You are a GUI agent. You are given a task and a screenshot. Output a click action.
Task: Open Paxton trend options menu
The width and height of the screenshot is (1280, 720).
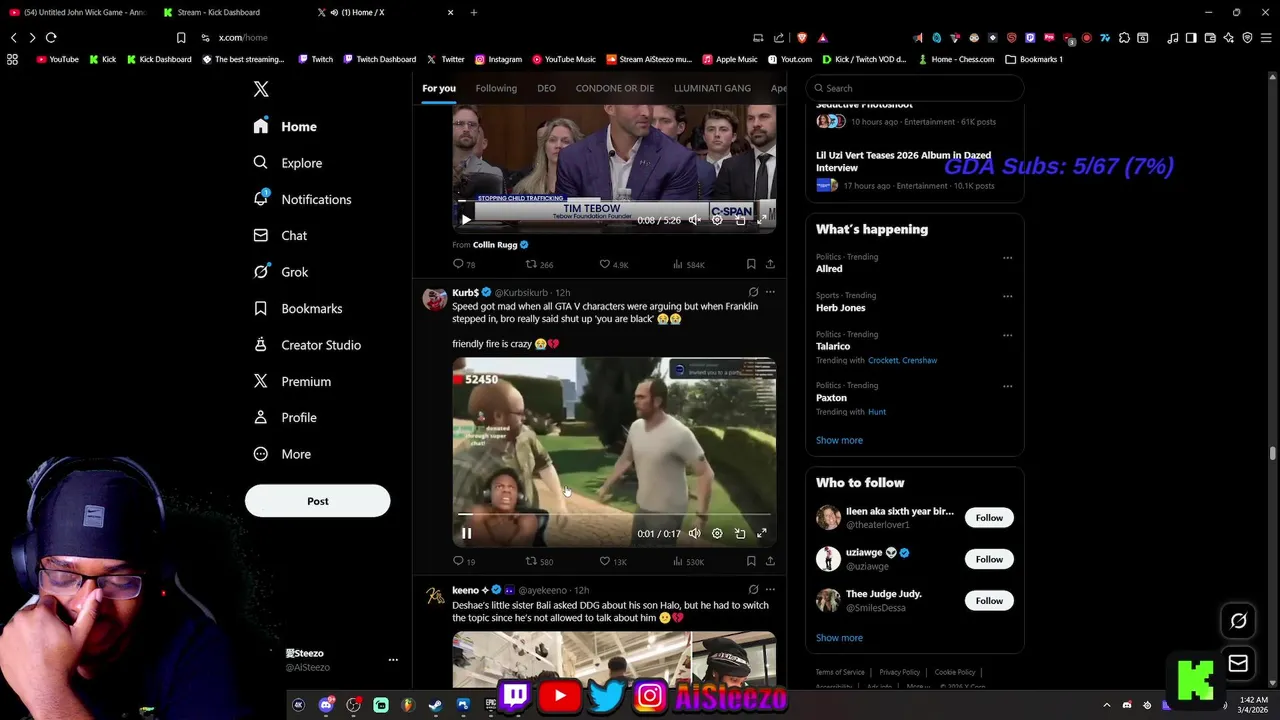(1007, 386)
